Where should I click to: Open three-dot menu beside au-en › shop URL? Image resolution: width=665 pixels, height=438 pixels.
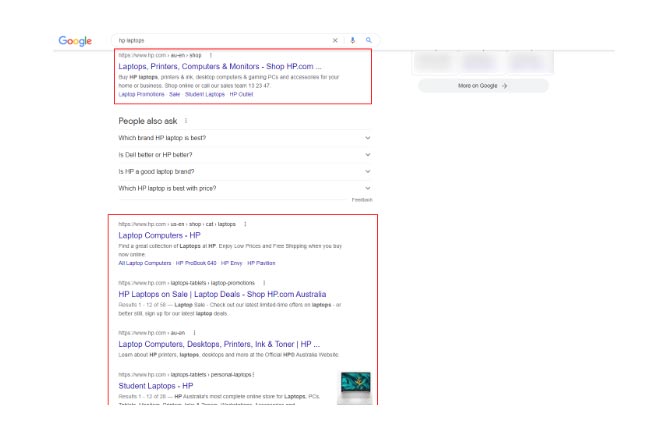click(210, 55)
